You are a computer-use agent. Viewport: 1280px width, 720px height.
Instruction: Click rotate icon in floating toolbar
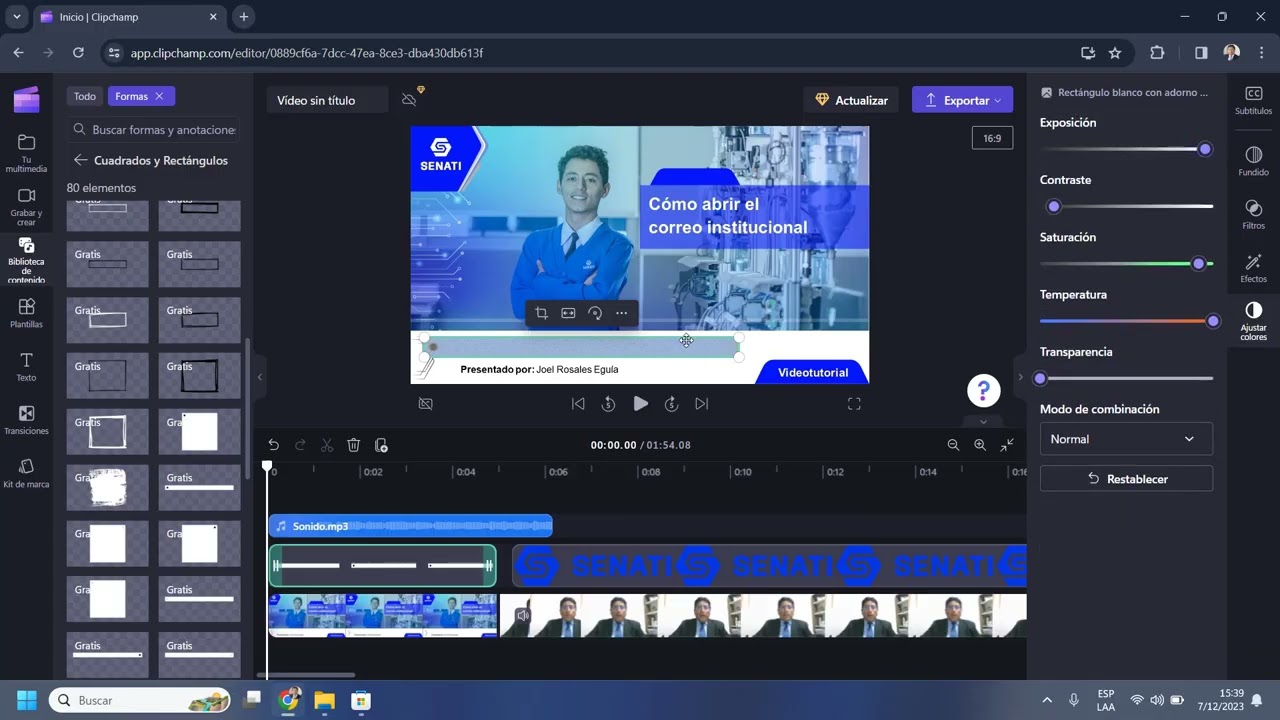595,313
